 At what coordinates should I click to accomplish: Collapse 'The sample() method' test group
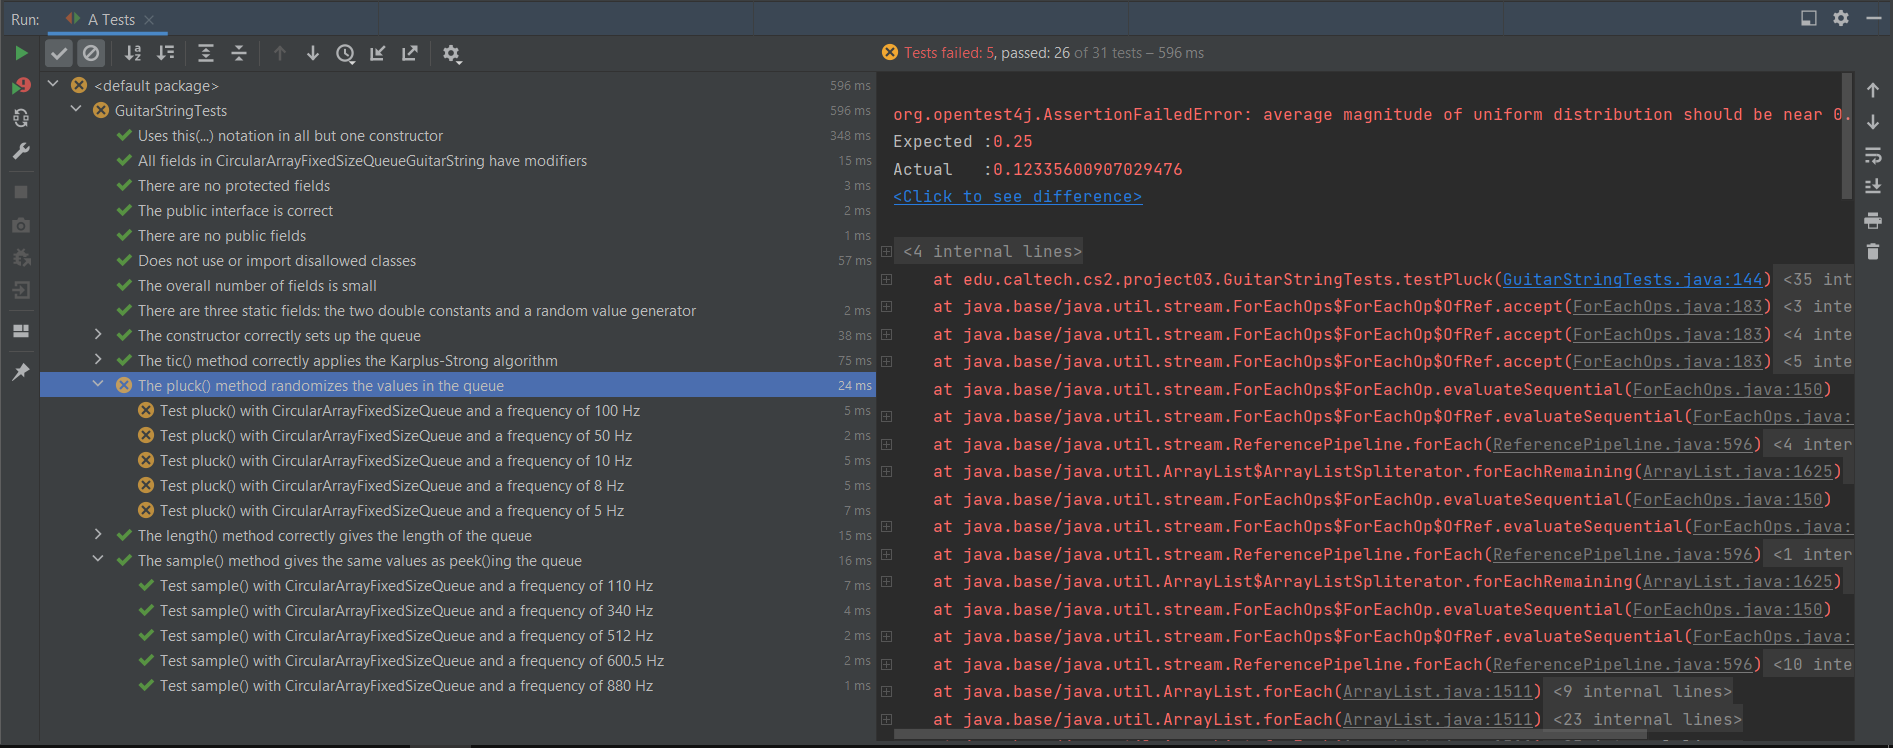[x=98, y=560]
